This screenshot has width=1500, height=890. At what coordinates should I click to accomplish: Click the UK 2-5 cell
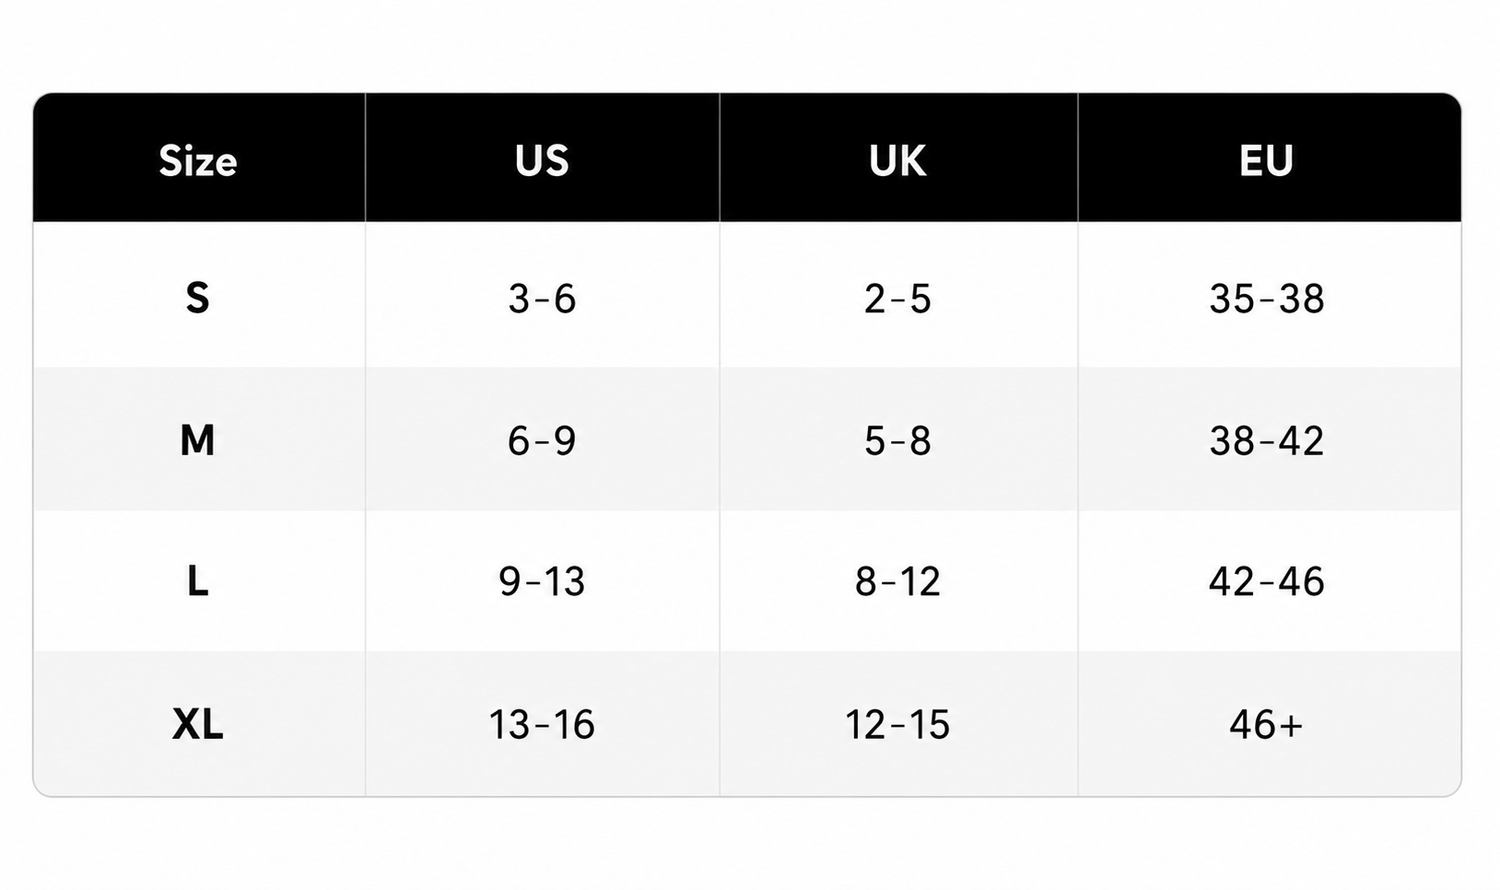point(897,298)
